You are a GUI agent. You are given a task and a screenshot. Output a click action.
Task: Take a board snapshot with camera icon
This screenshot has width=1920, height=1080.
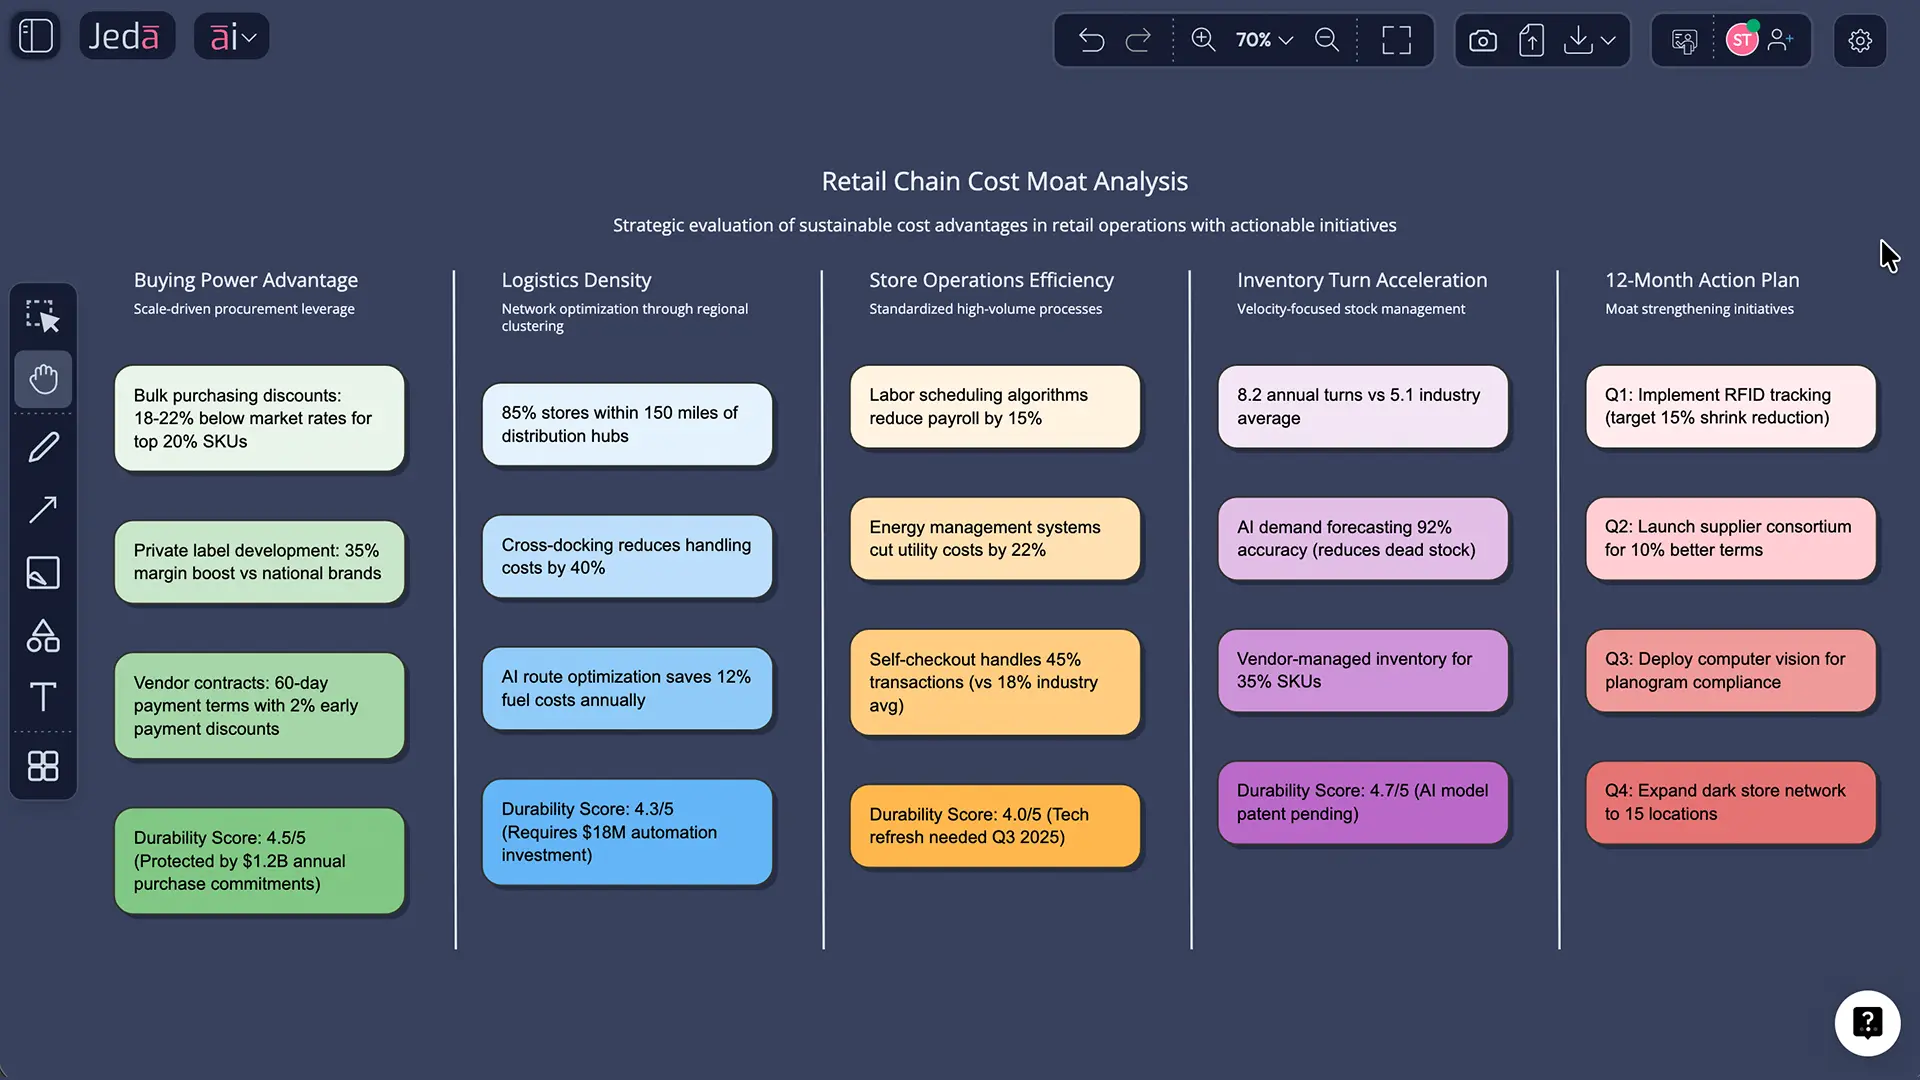1483,40
